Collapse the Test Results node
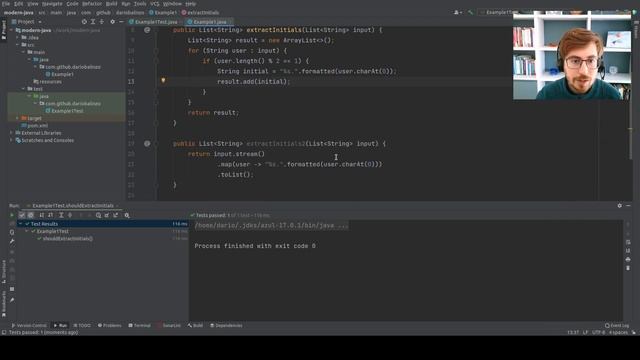This screenshot has width=640, height=360. pos(20,224)
